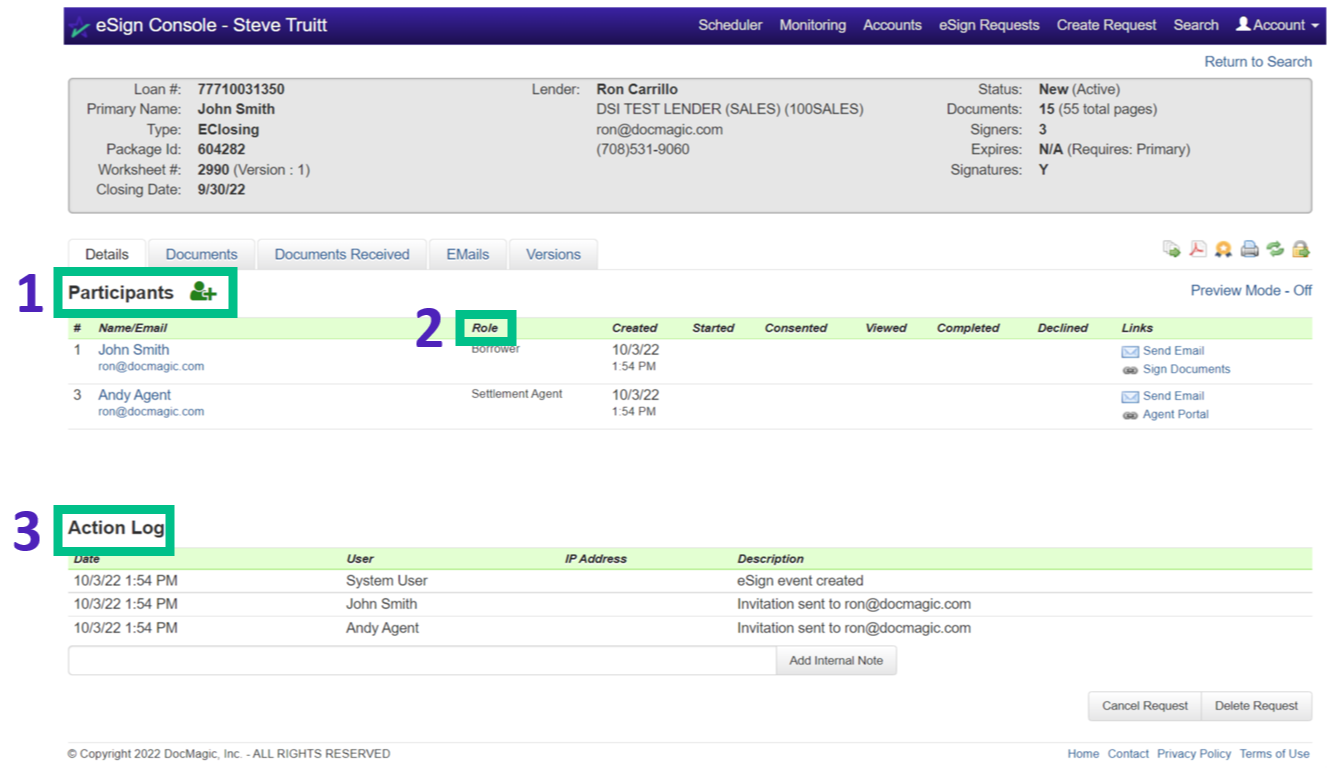Click lender email ron@docmagic.com in header
The height and width of the screenshot is (768, 1333).
(x=659, y=130)
